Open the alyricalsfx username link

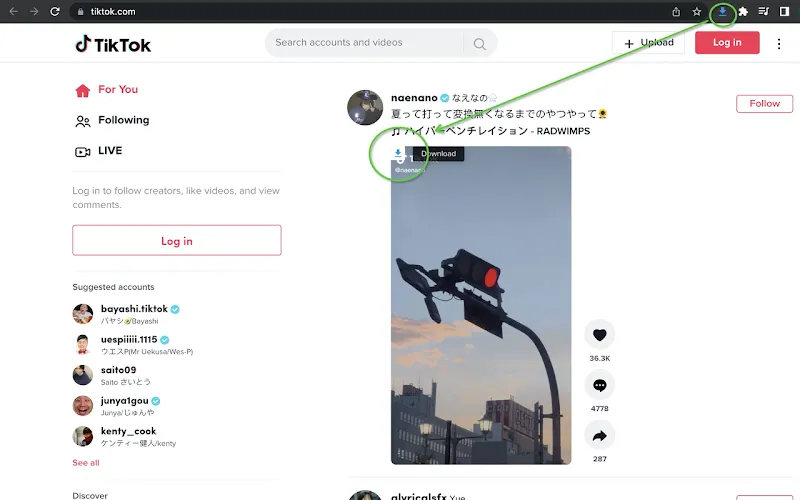click(418, 496)
